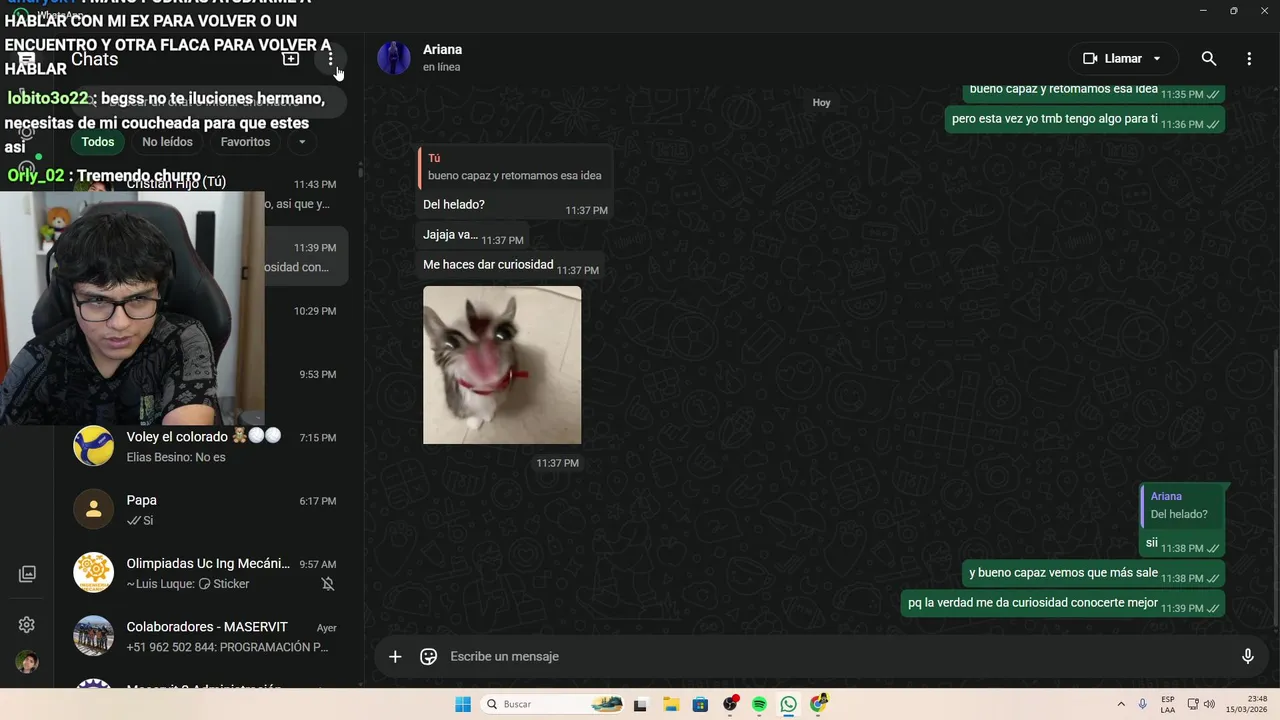The height and width of the screenshot is (720, 1280).
Task: Open File Explorer from the taskbar
Action: (671, 704)
